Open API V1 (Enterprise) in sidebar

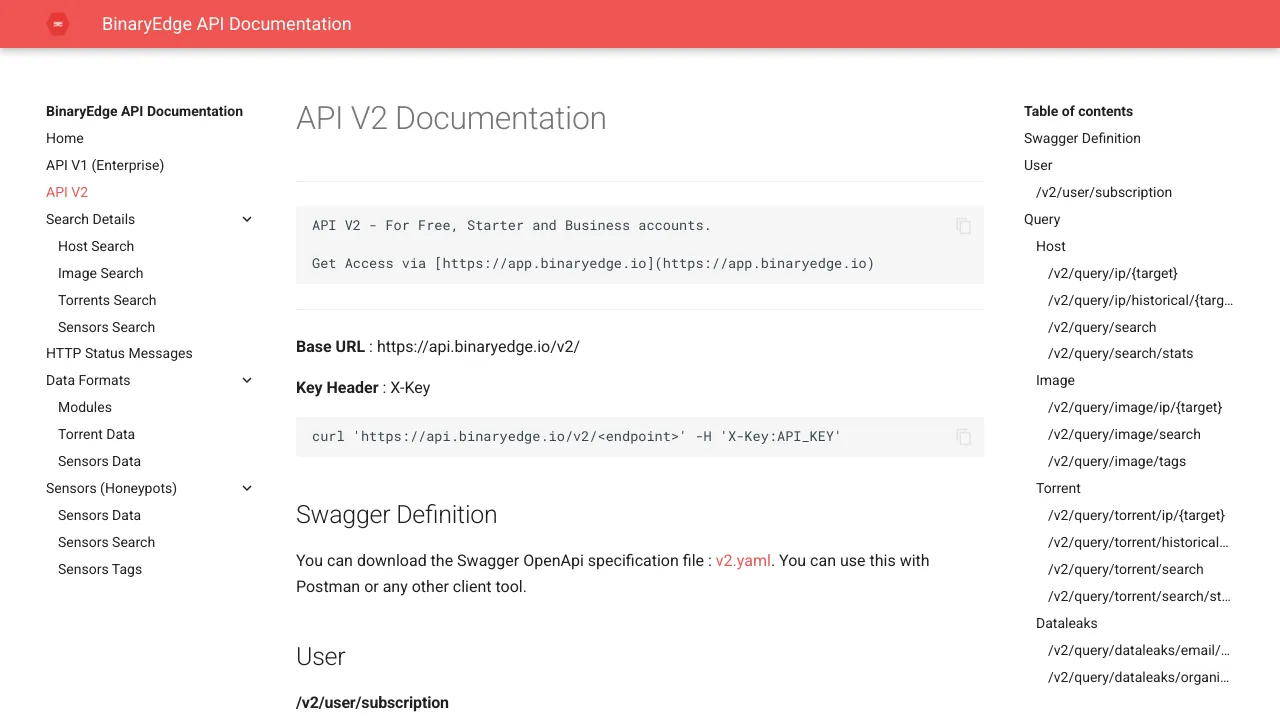point(105,165)
